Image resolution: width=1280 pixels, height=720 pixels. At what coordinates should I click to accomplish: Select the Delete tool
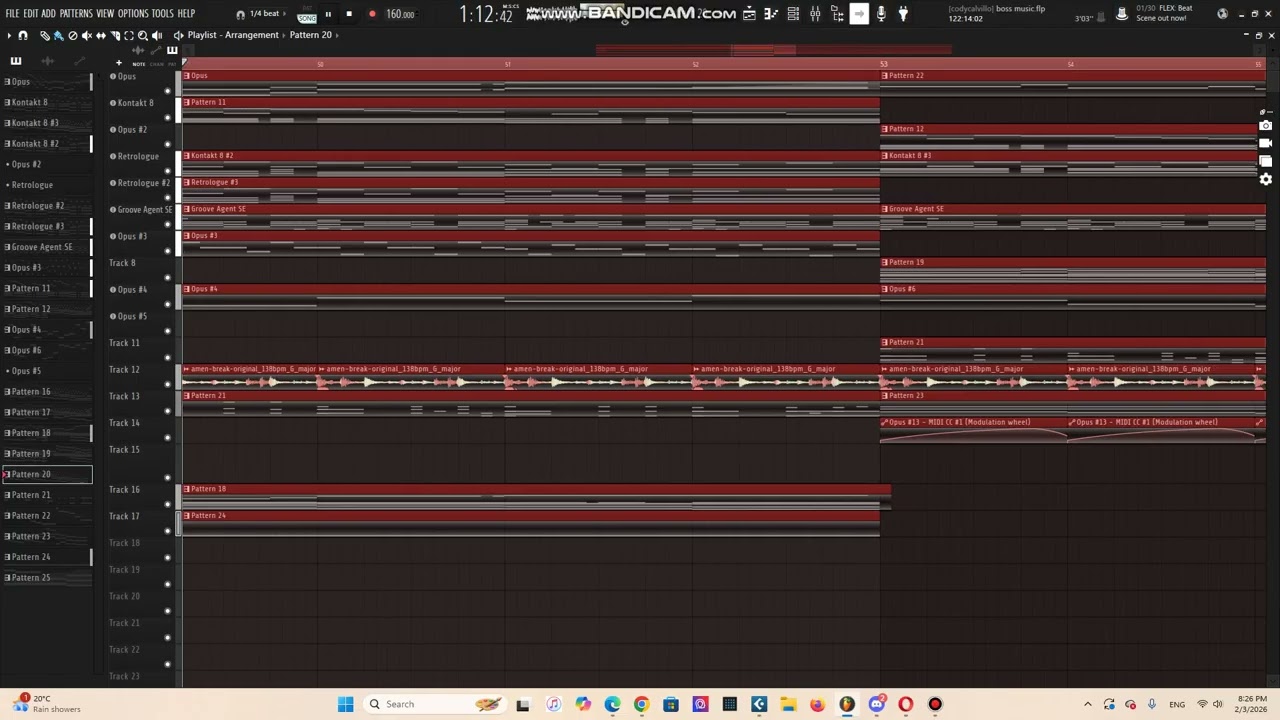coord(72,35)
